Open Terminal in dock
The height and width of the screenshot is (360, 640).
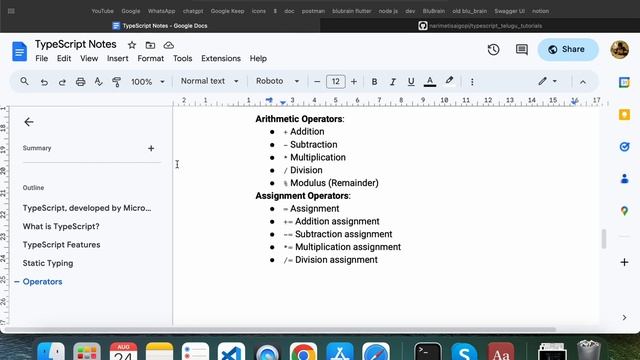[428, 352]
